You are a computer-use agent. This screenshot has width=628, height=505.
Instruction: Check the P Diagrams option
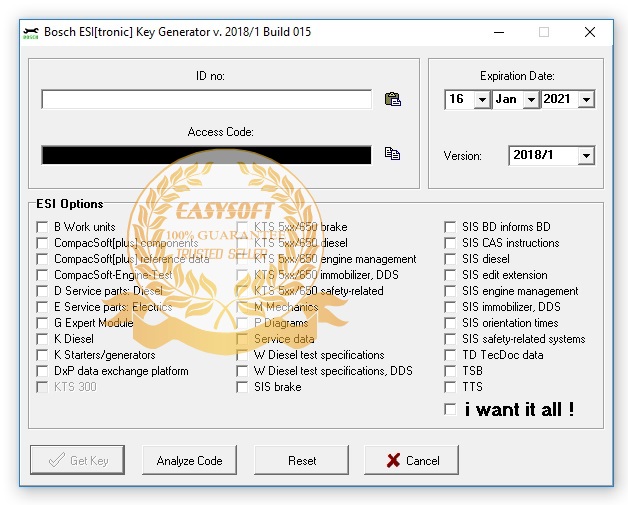pos(242,323)
